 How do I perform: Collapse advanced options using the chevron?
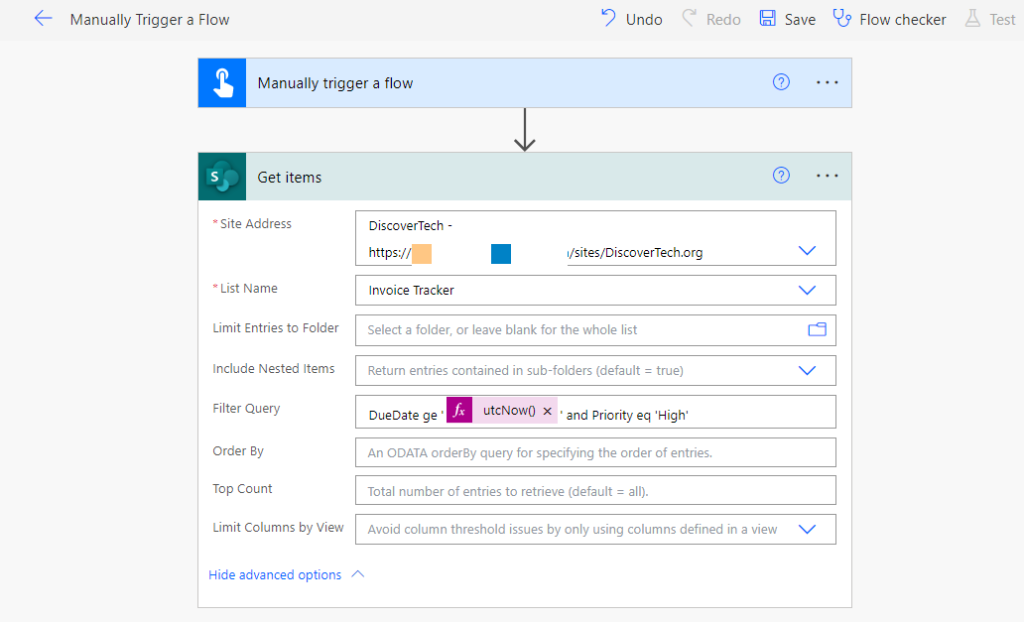[x=358, y=574]
